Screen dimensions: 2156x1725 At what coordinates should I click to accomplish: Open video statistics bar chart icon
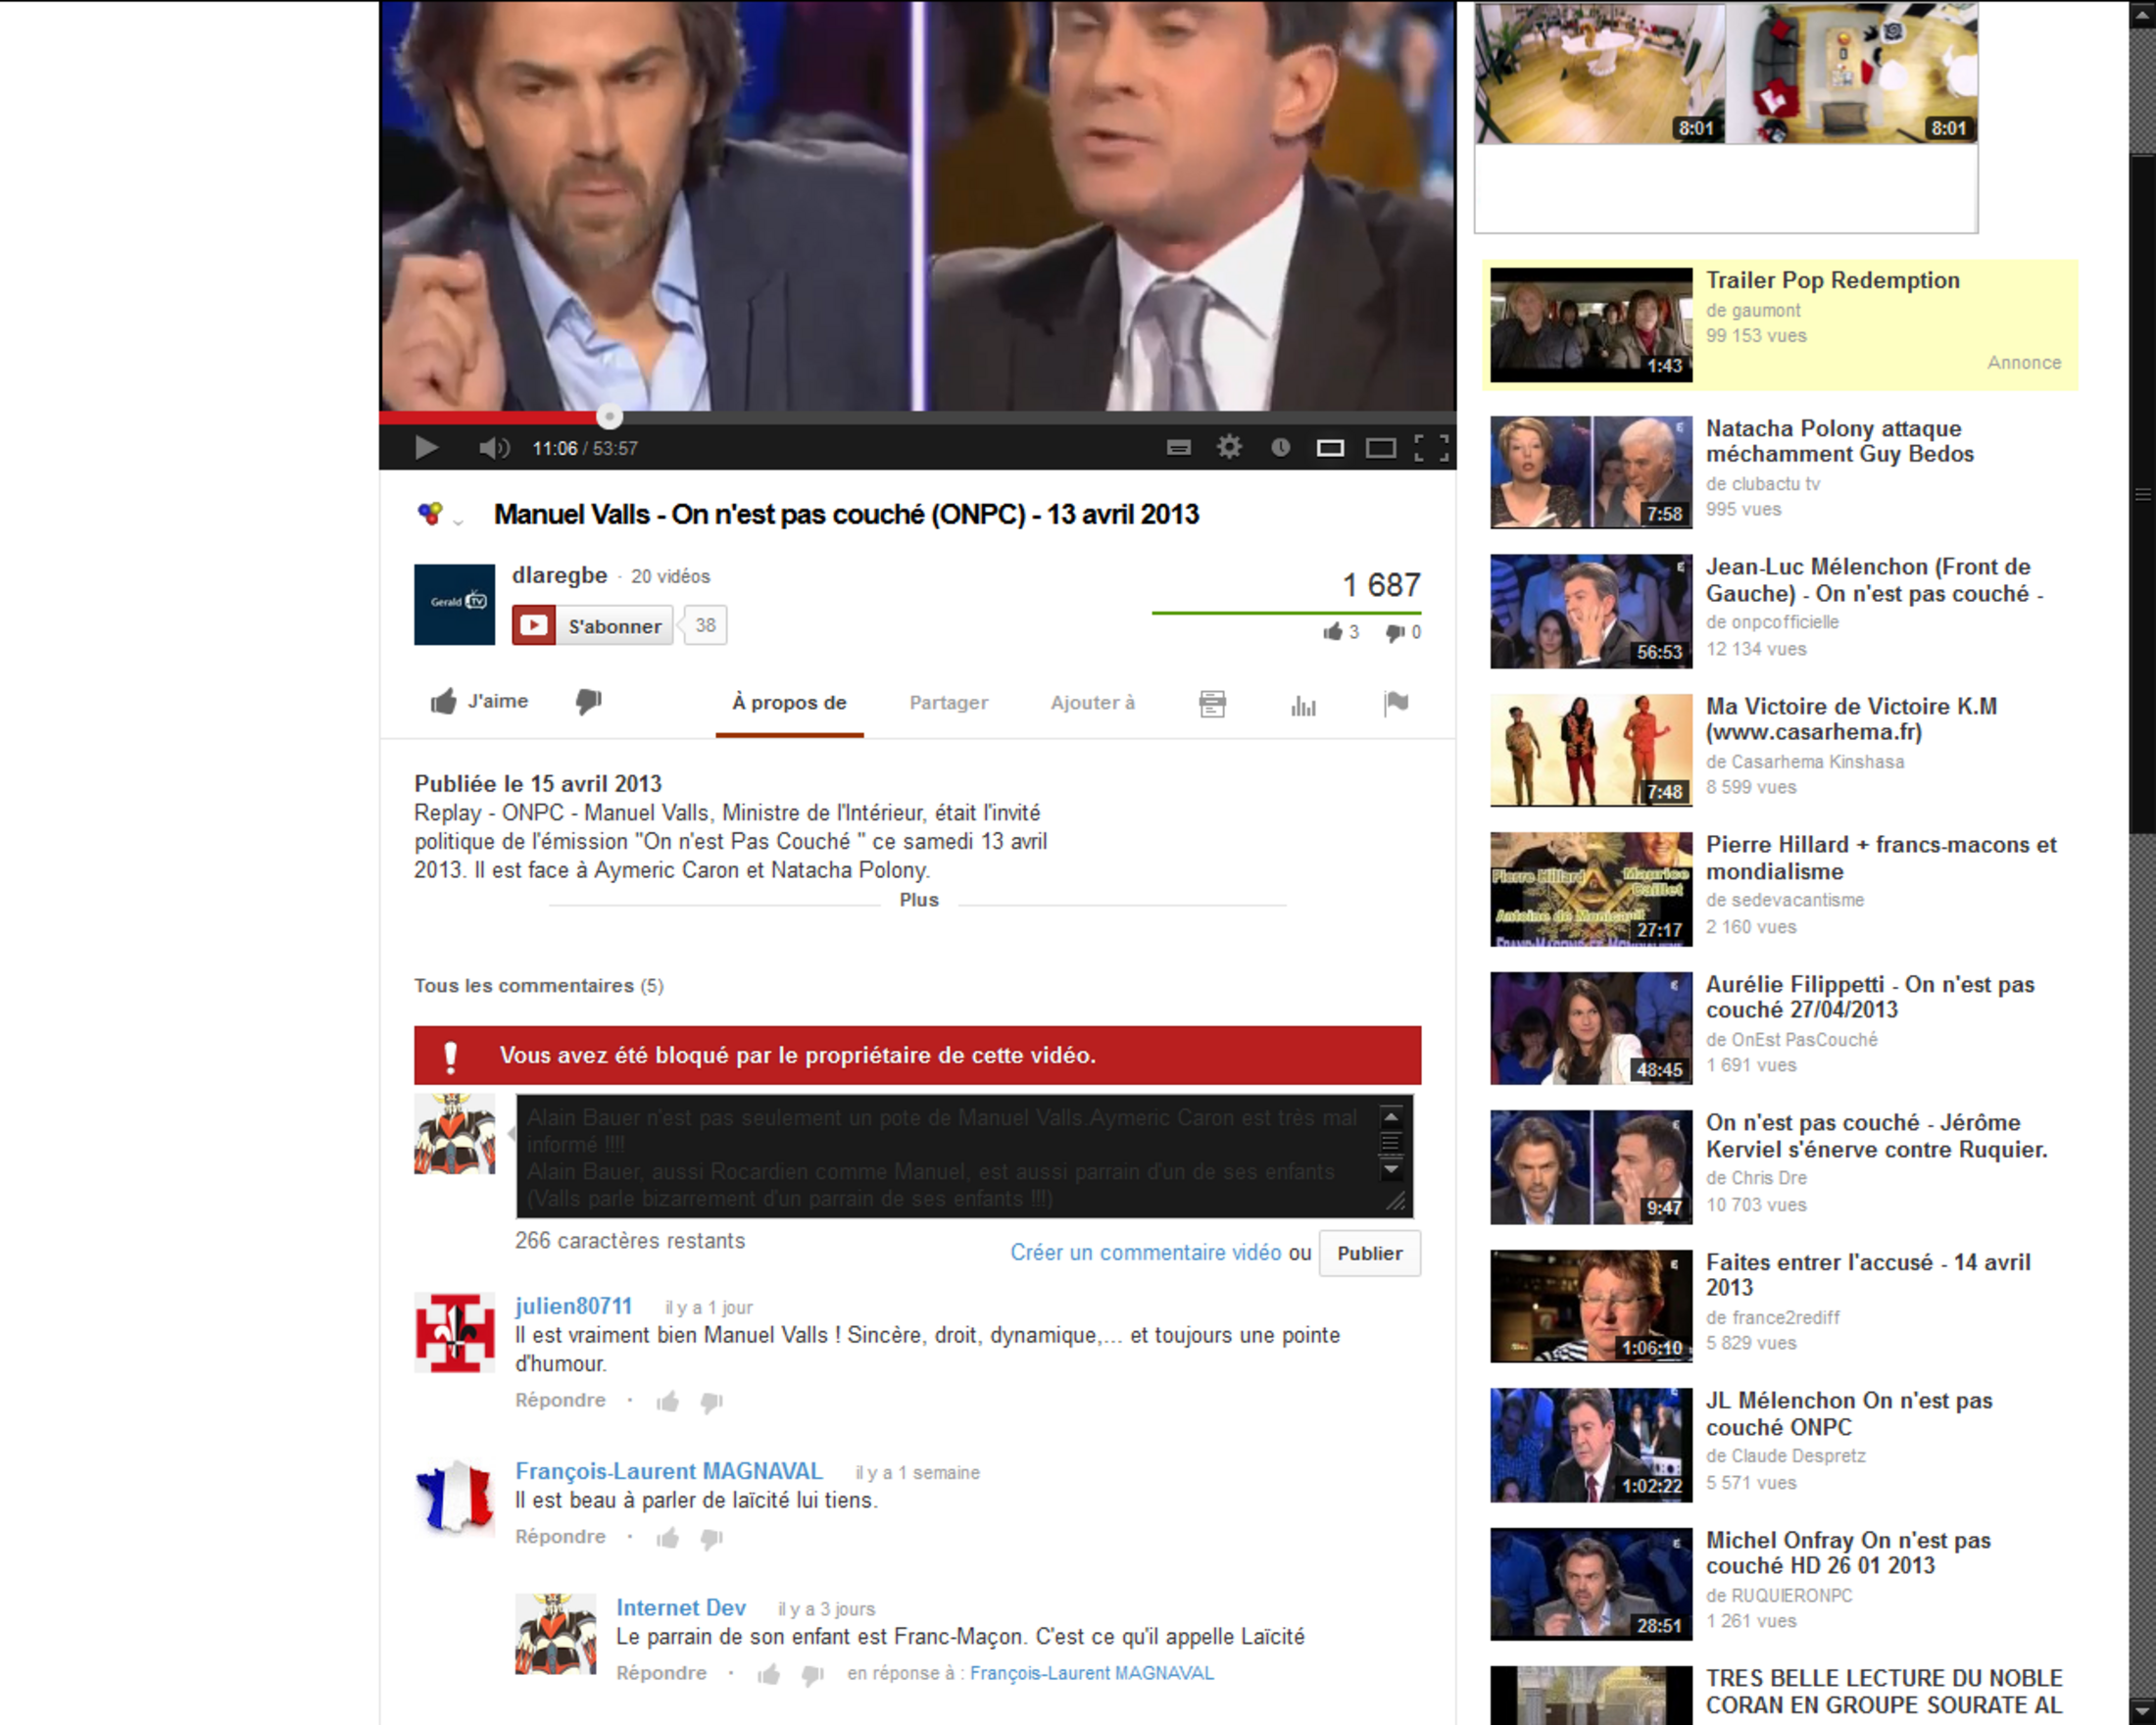(x=1303, y=705)
